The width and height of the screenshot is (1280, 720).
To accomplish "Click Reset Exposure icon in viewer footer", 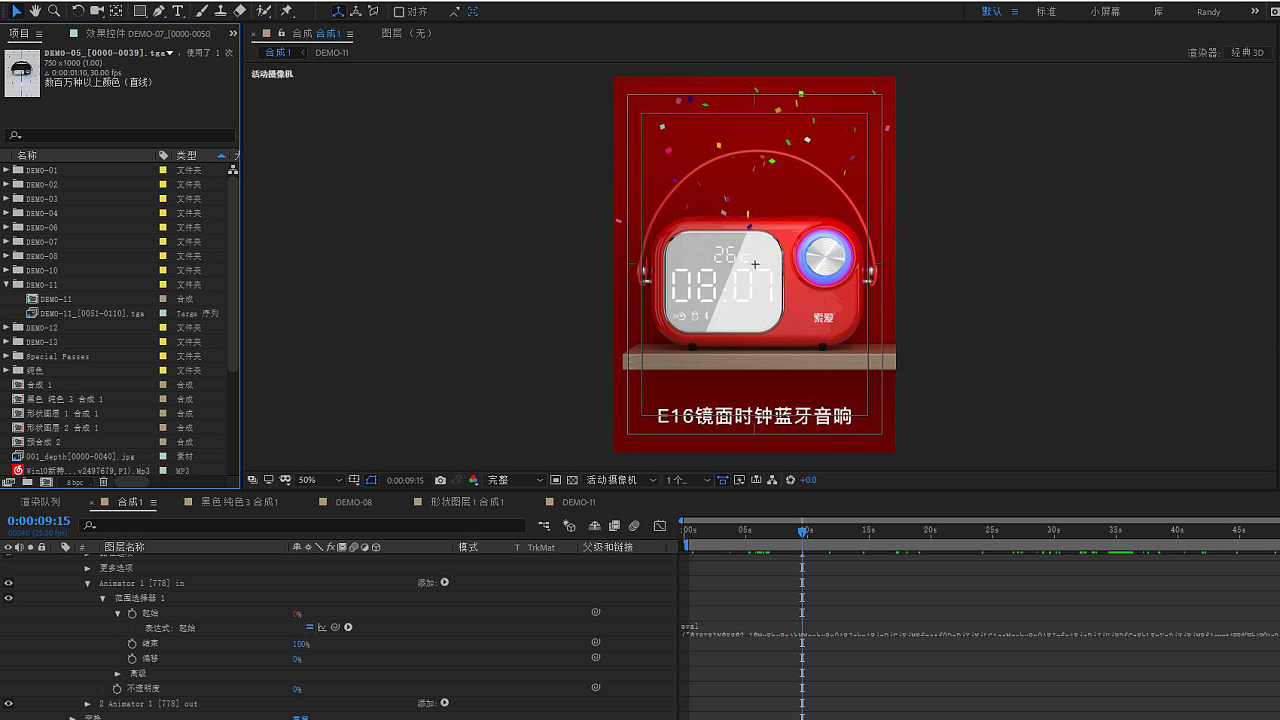I will click(x=790, y=480).
